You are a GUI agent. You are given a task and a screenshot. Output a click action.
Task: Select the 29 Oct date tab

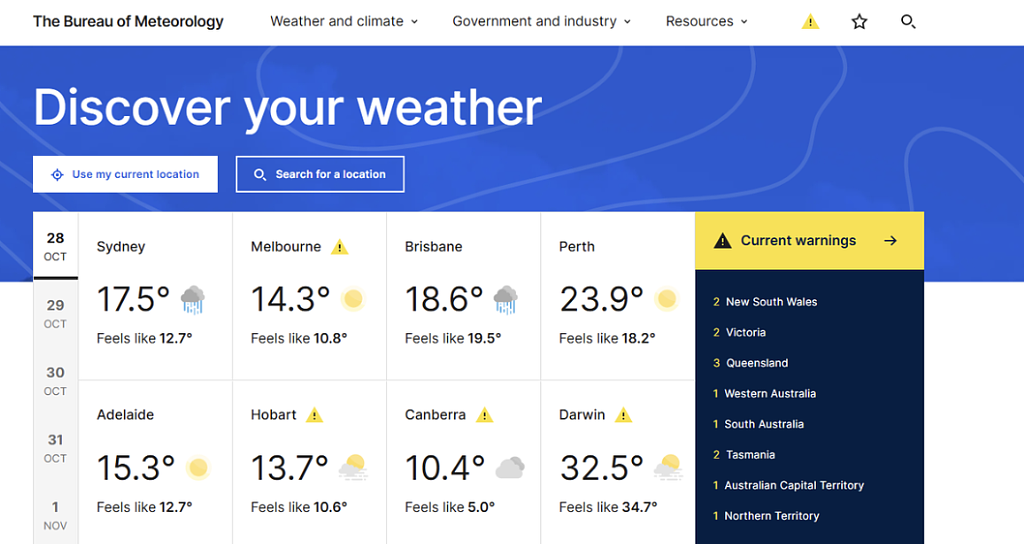(56, 313)
